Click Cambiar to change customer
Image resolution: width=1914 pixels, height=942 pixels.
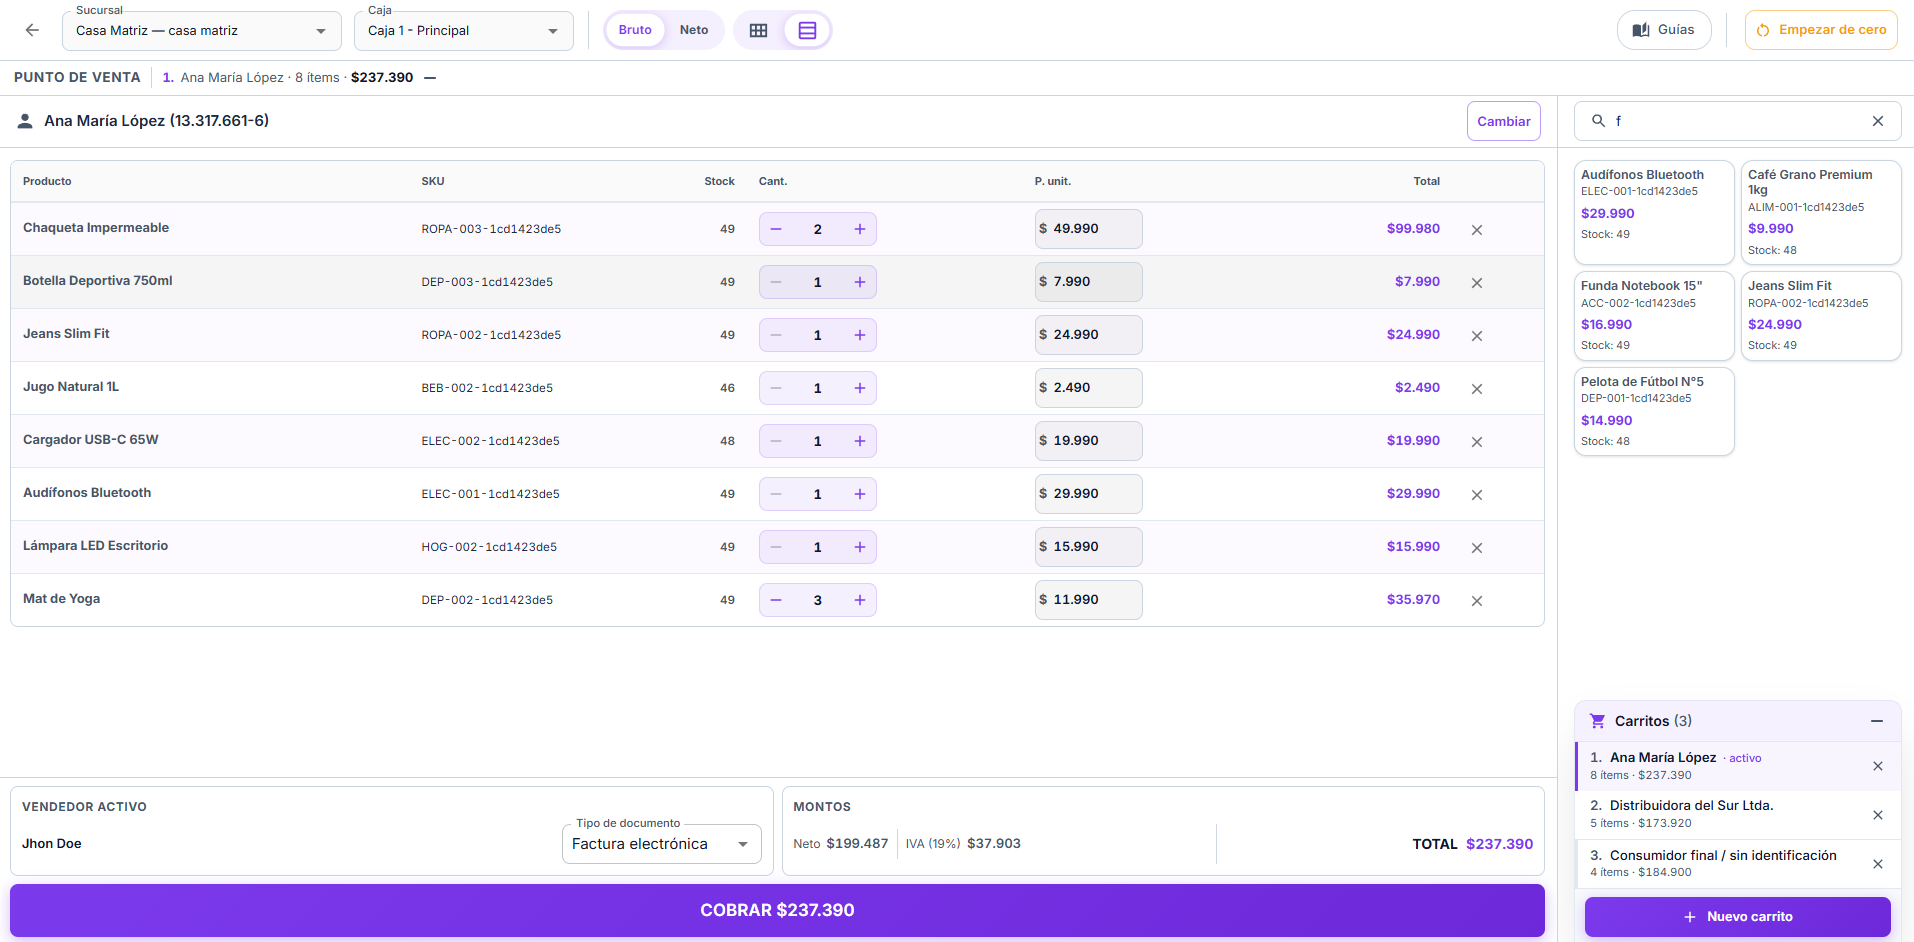(x=1503, y=121)
